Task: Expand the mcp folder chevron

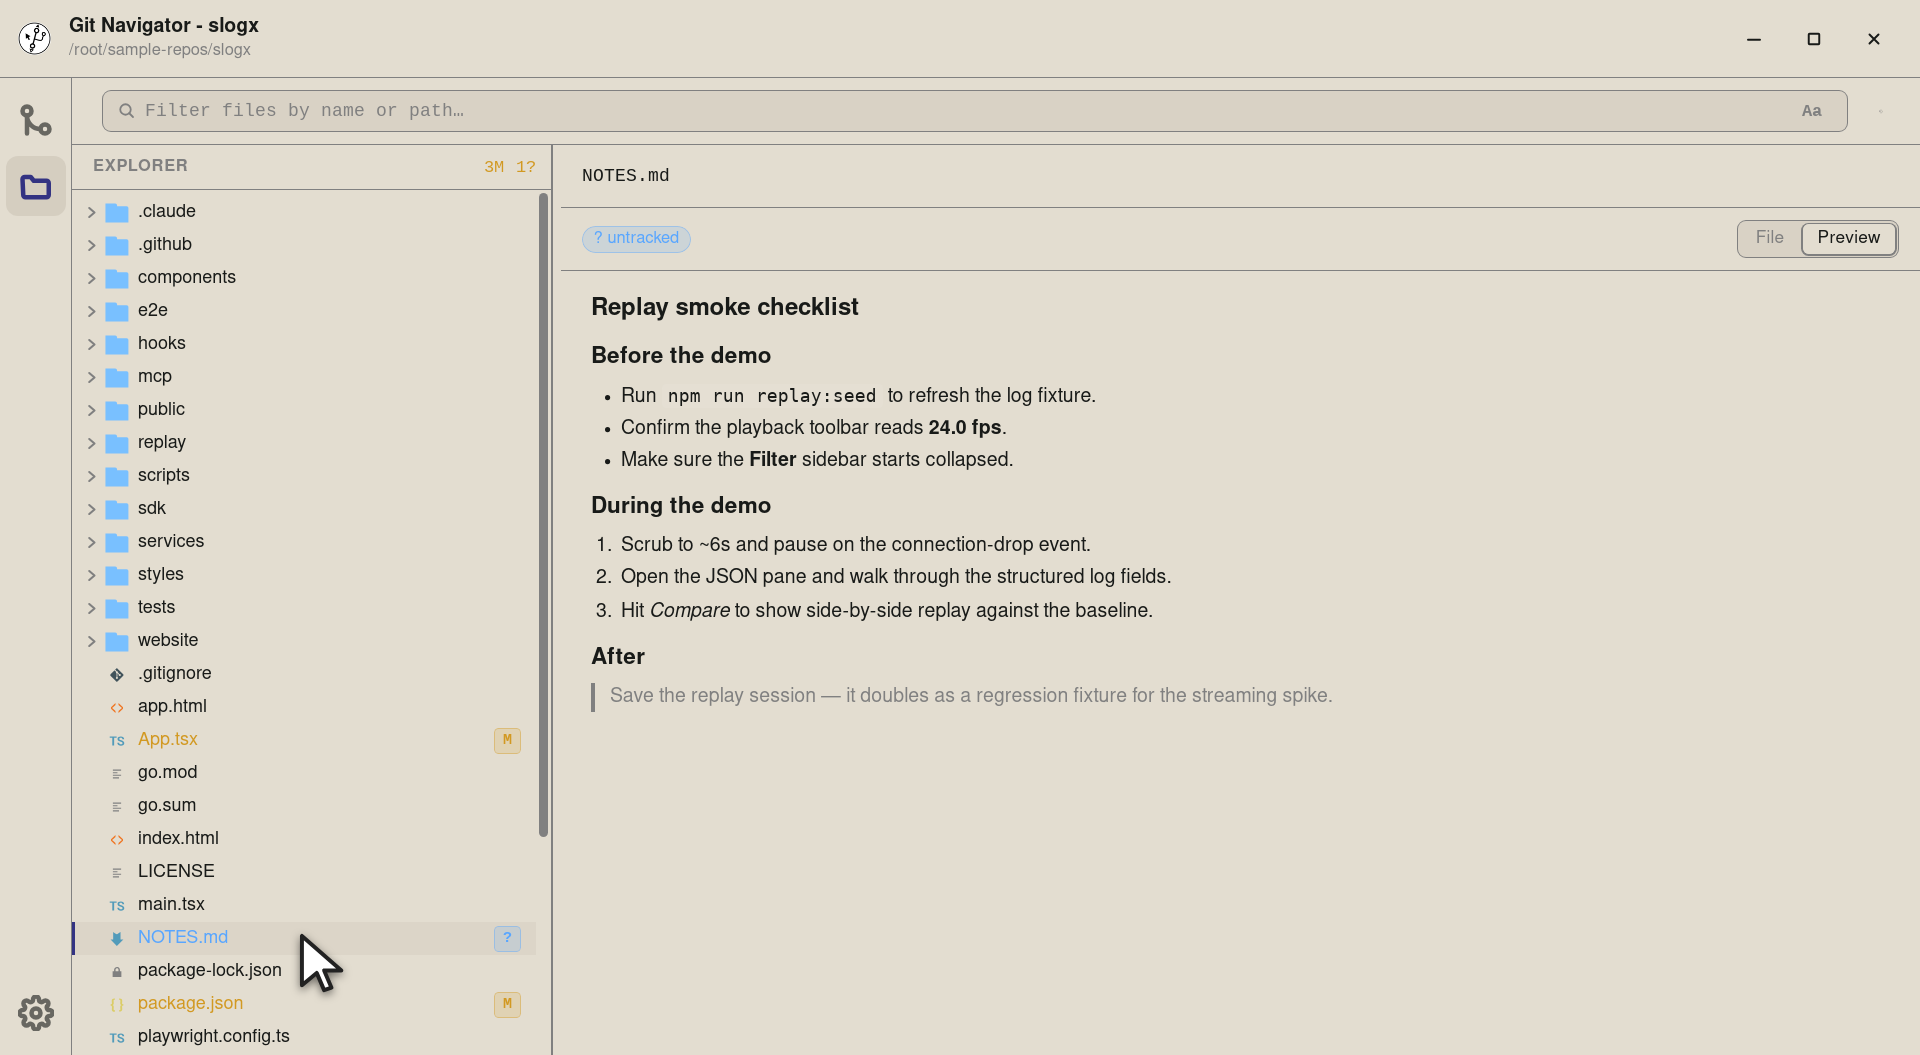Action: 91,377
